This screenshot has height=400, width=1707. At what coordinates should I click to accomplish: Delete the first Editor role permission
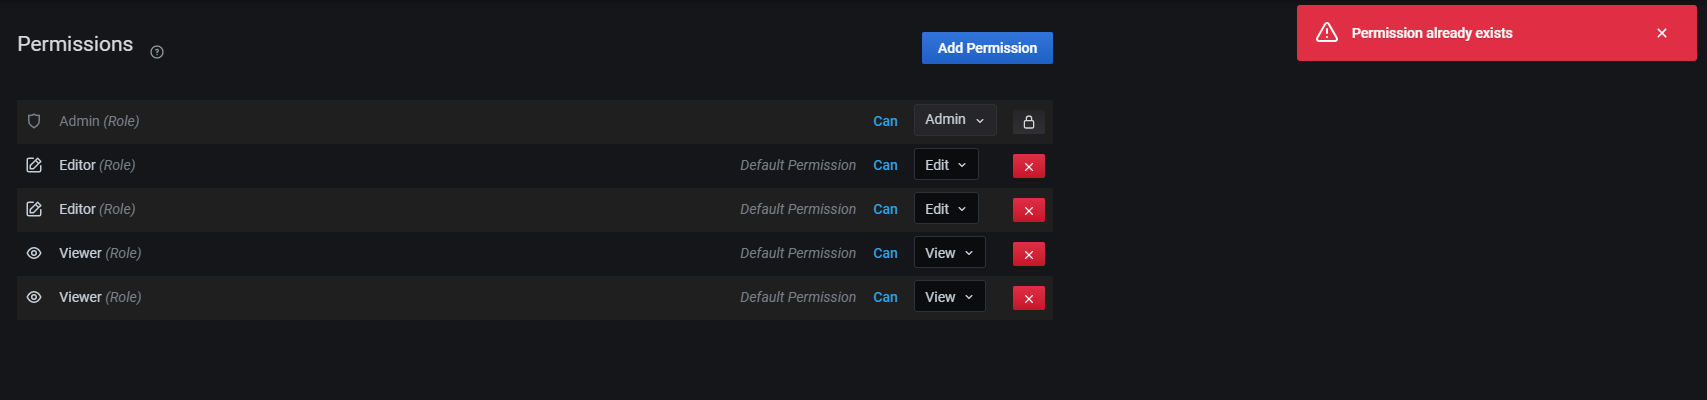click(1028, 166)
